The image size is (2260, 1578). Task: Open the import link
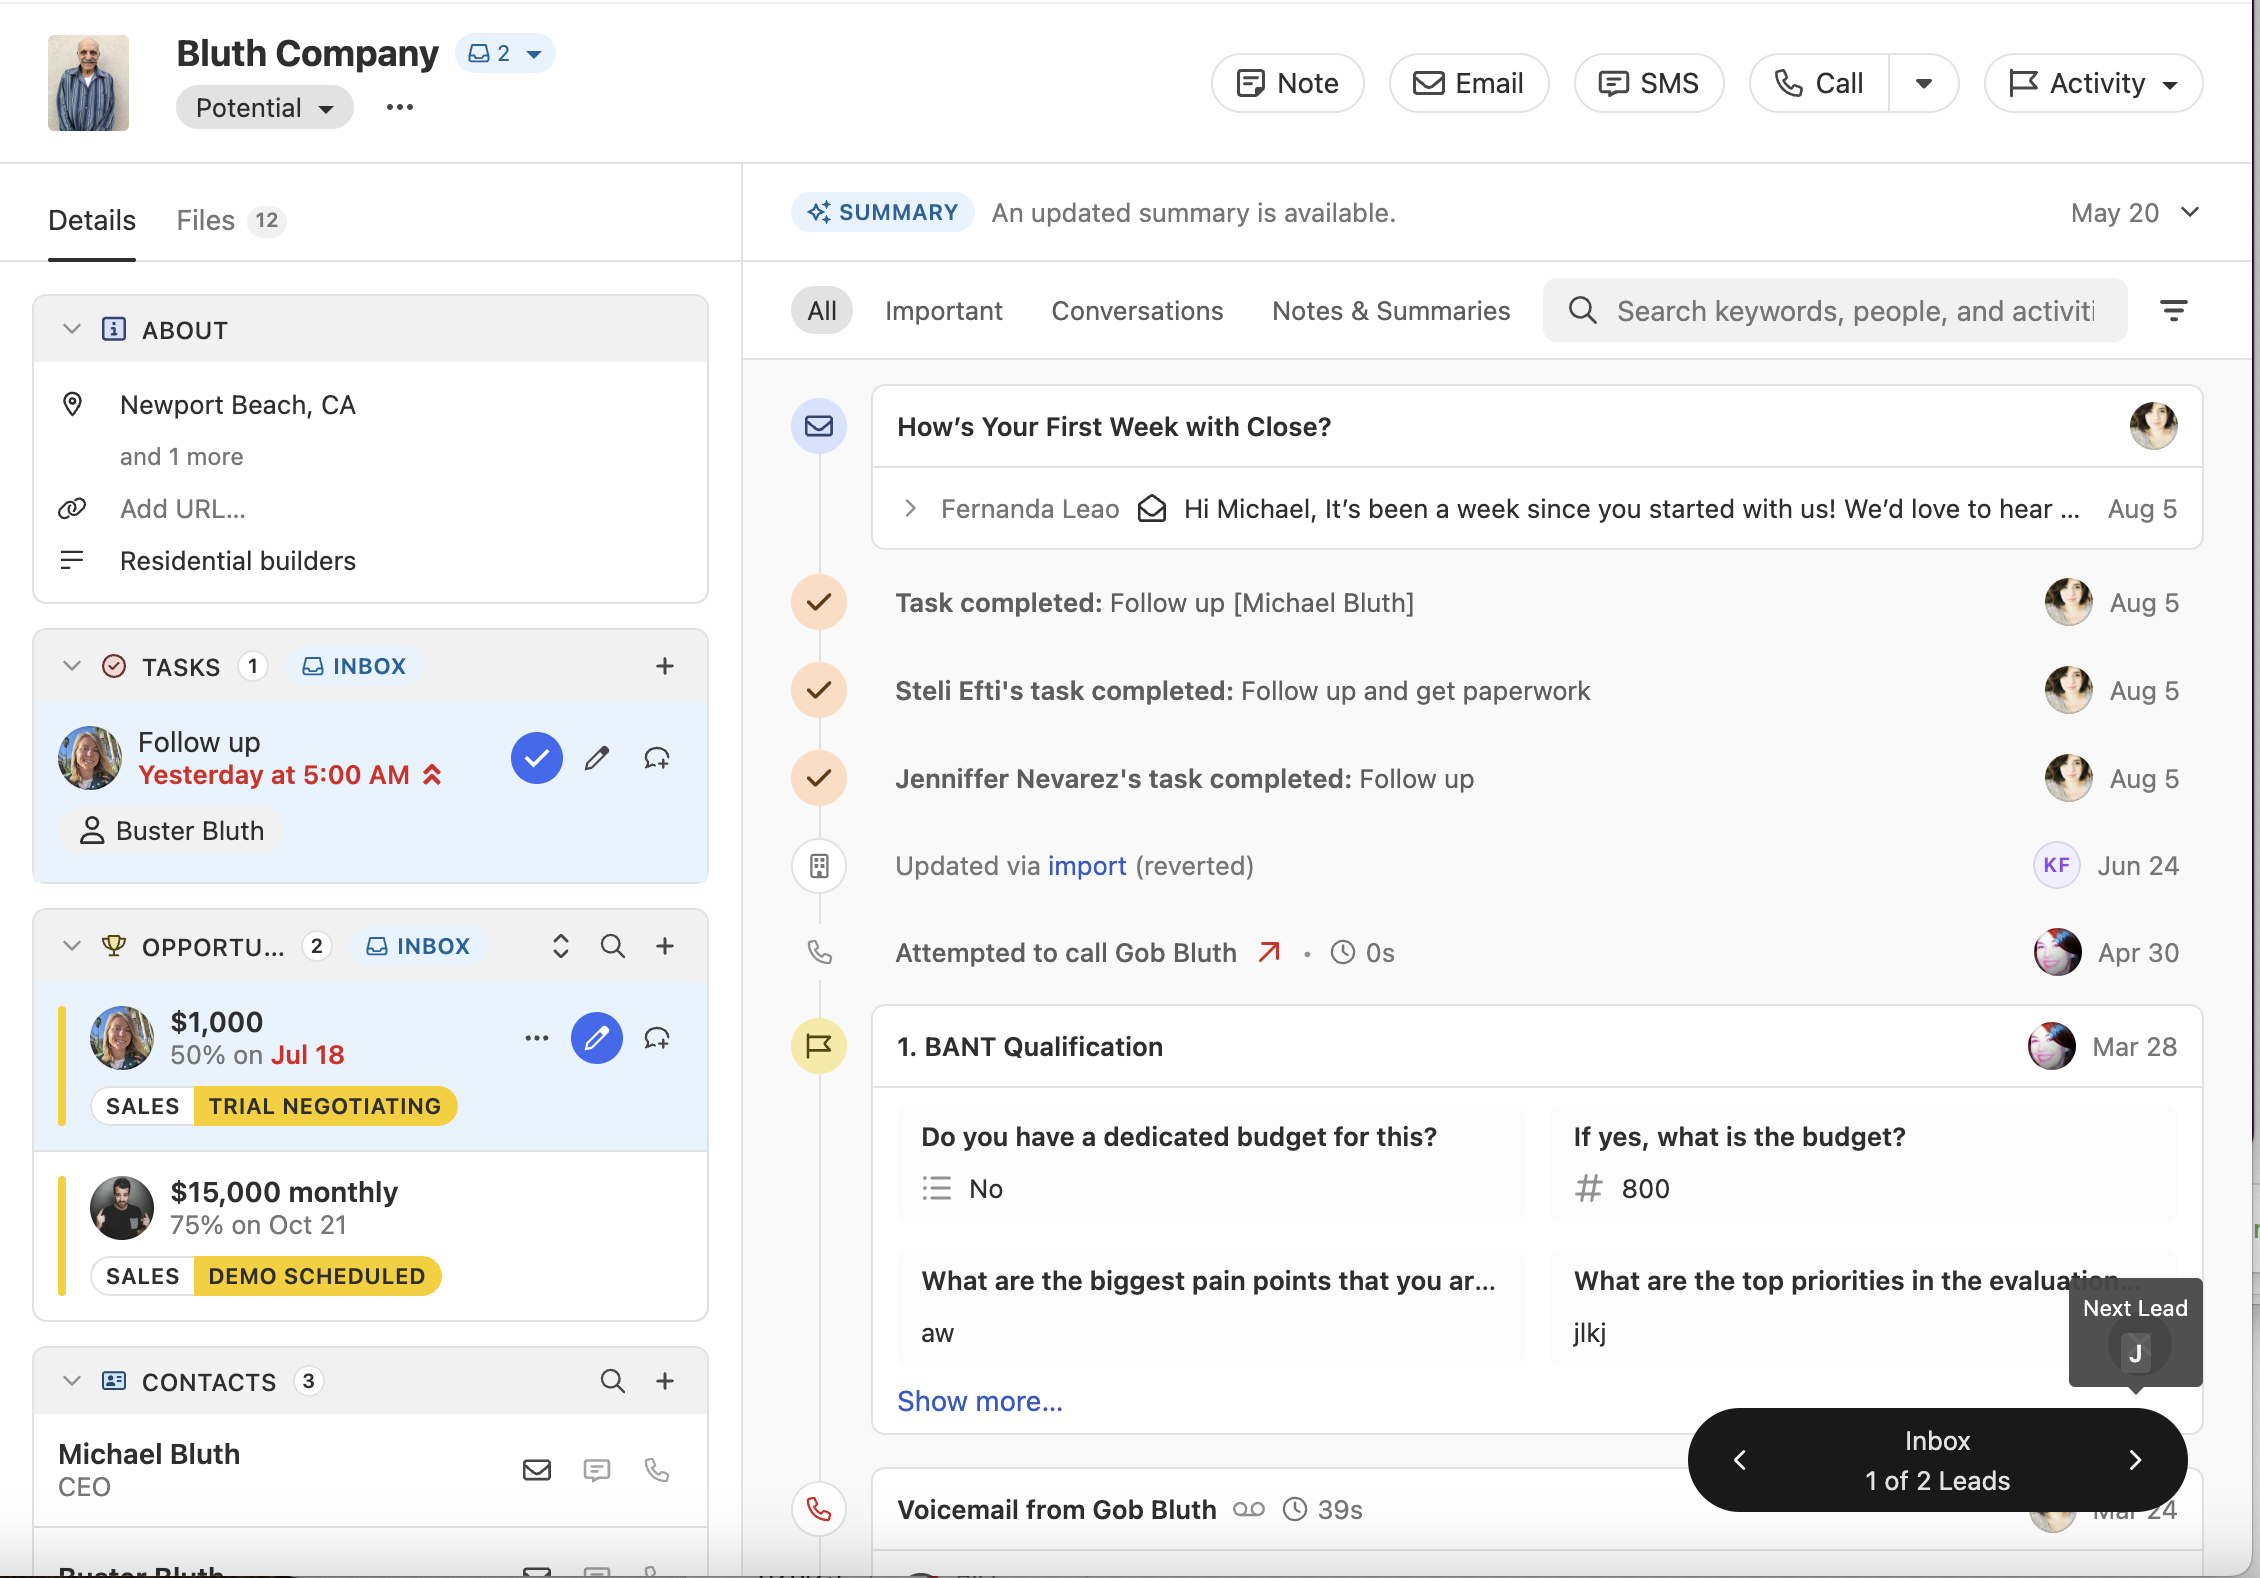pyautogui.click(x=1087, y=866)
